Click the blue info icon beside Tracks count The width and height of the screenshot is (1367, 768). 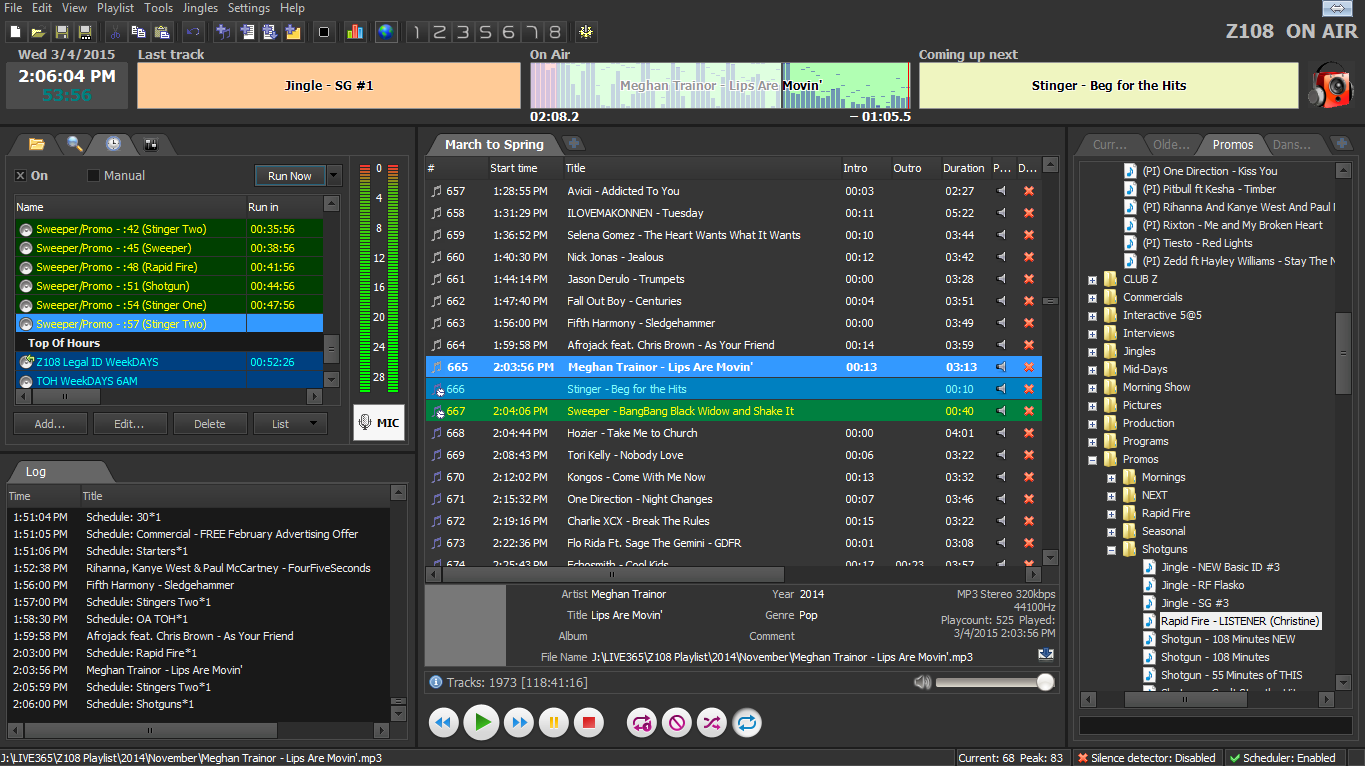tap(436, 682)
